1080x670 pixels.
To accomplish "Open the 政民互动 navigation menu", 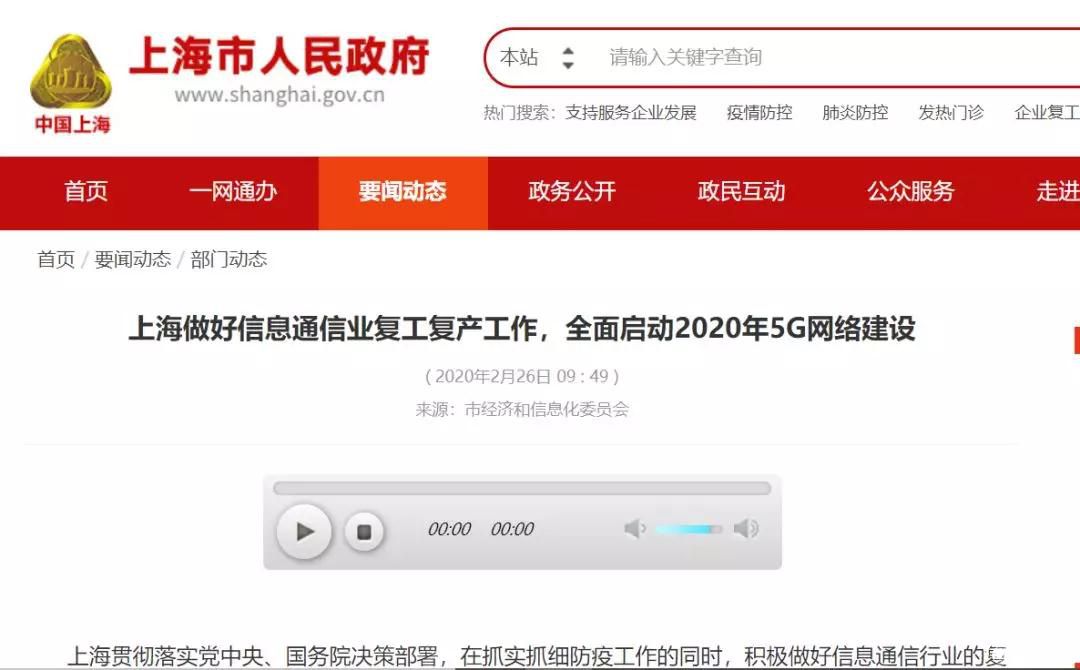I will (741, 192).
